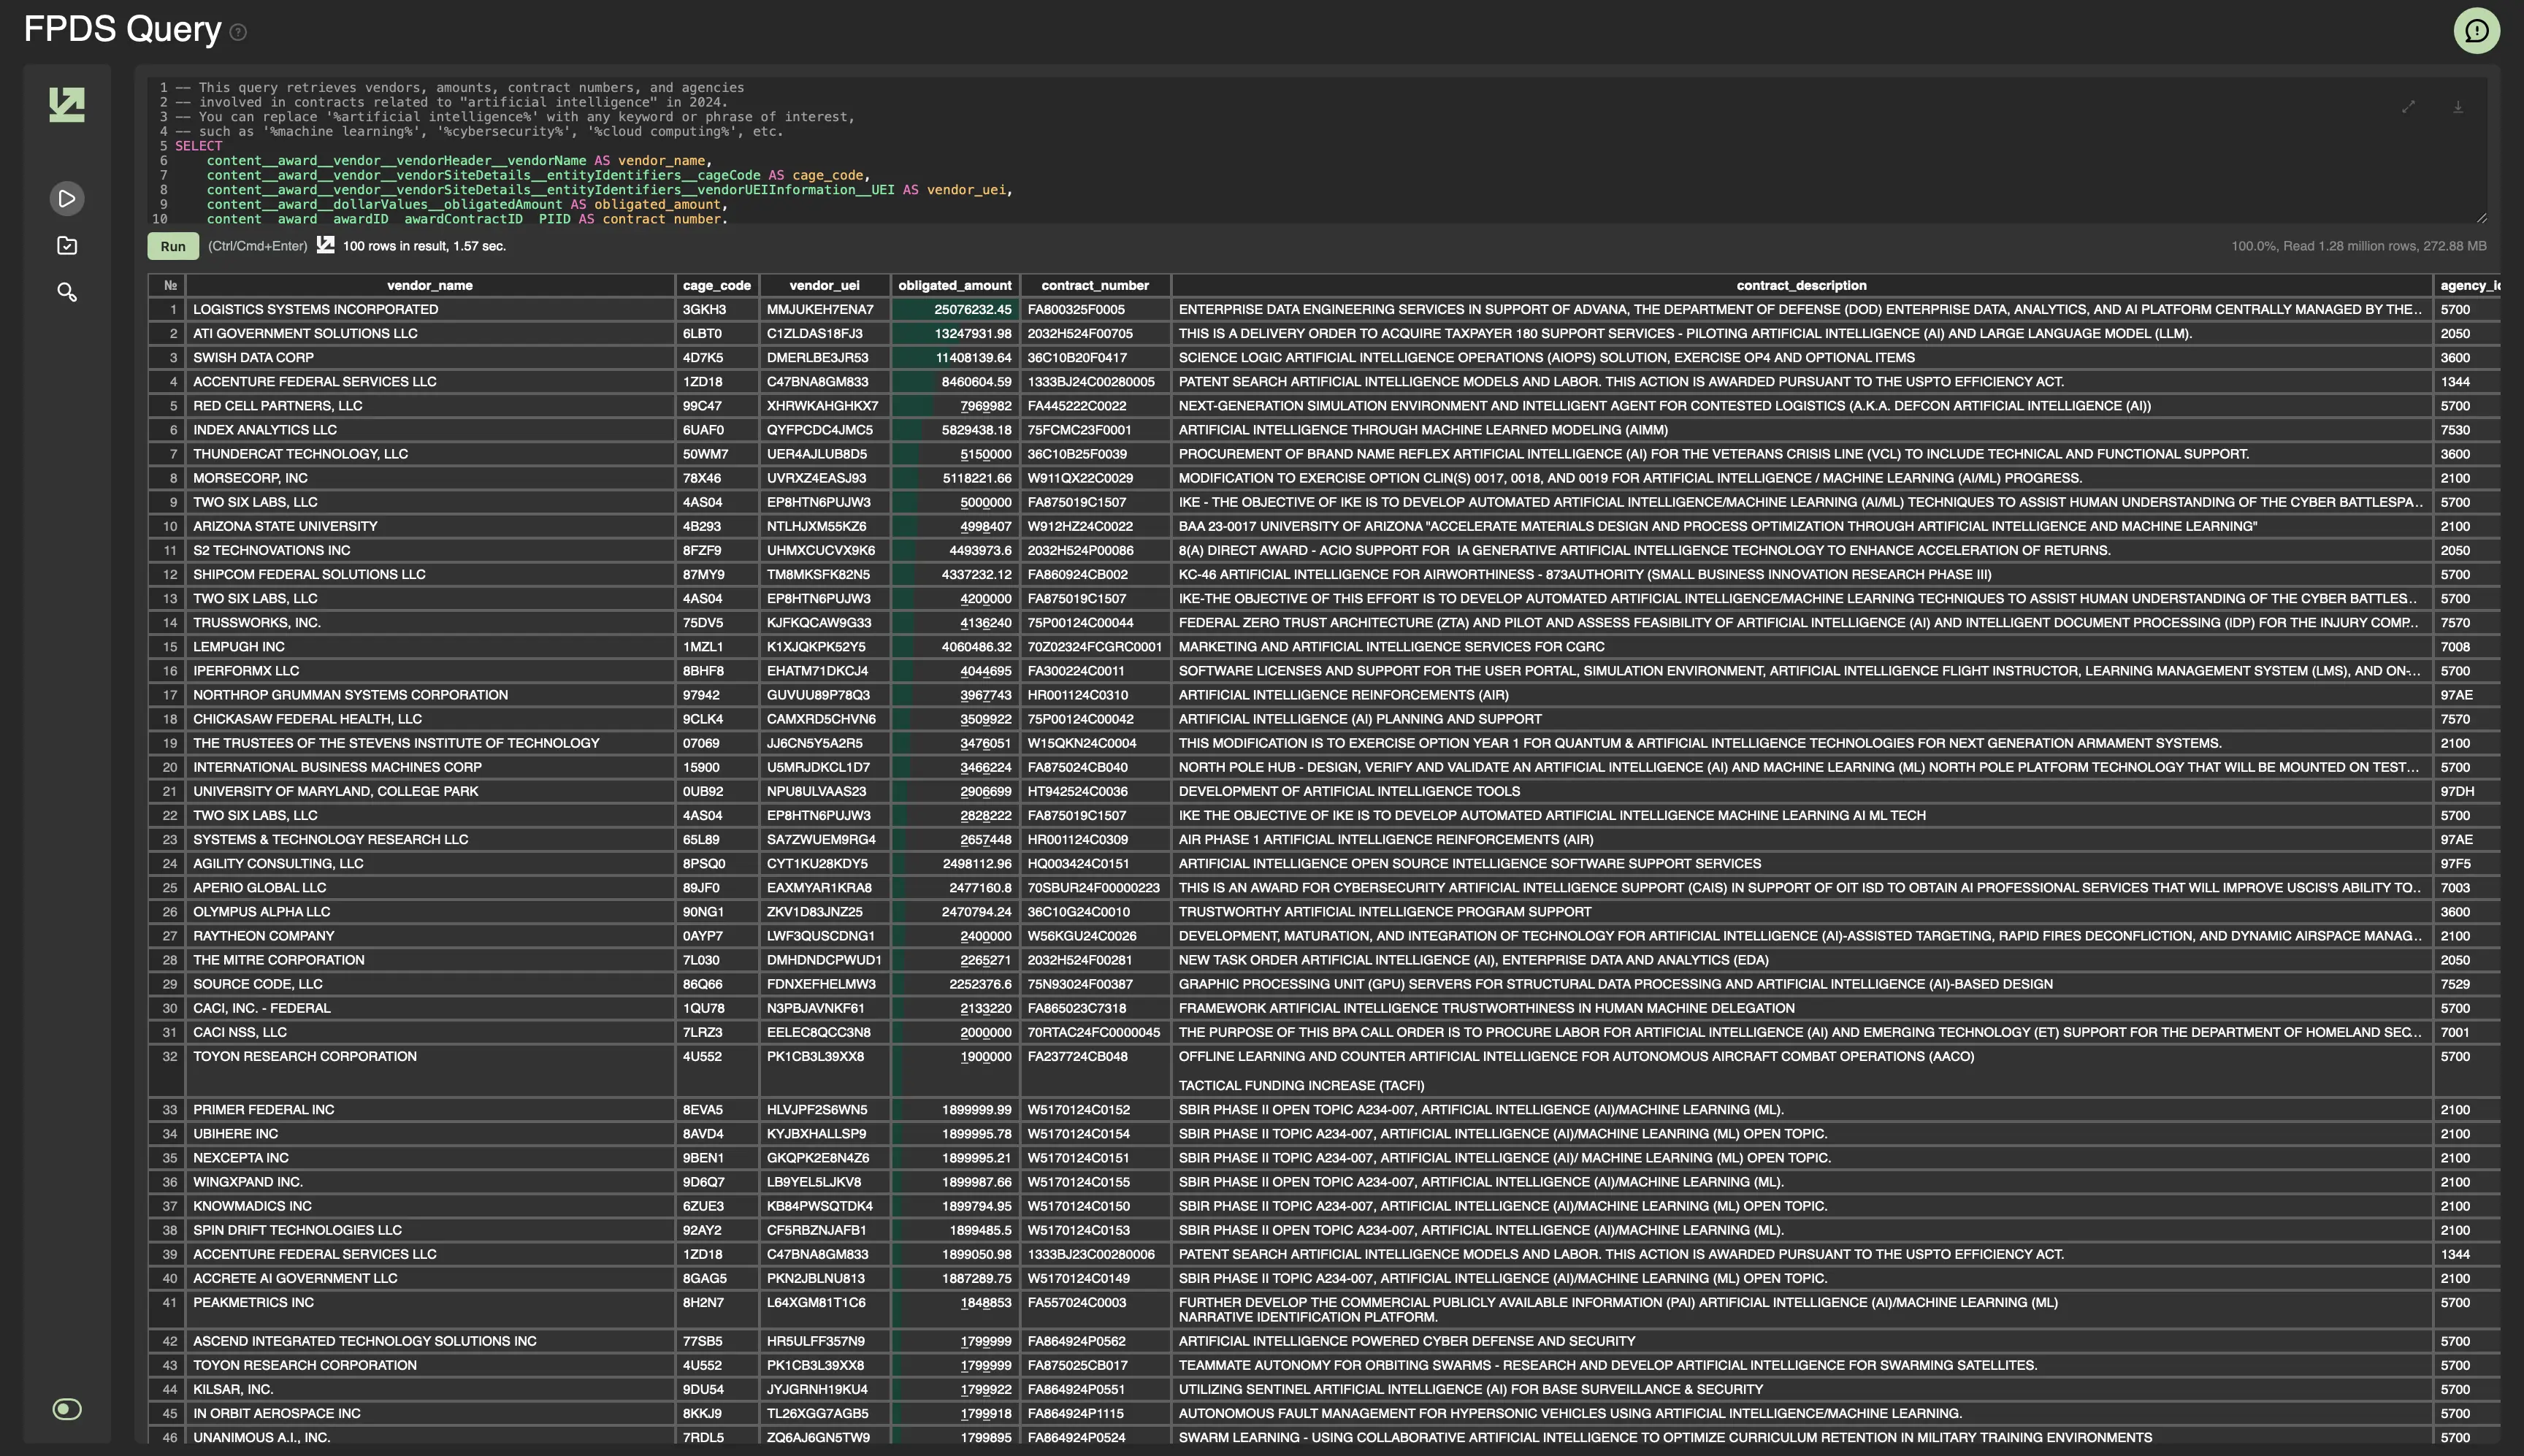
Task: Click THUNDERCAT TECHNOLOGY, LLC cell
Action: [430, 454]
